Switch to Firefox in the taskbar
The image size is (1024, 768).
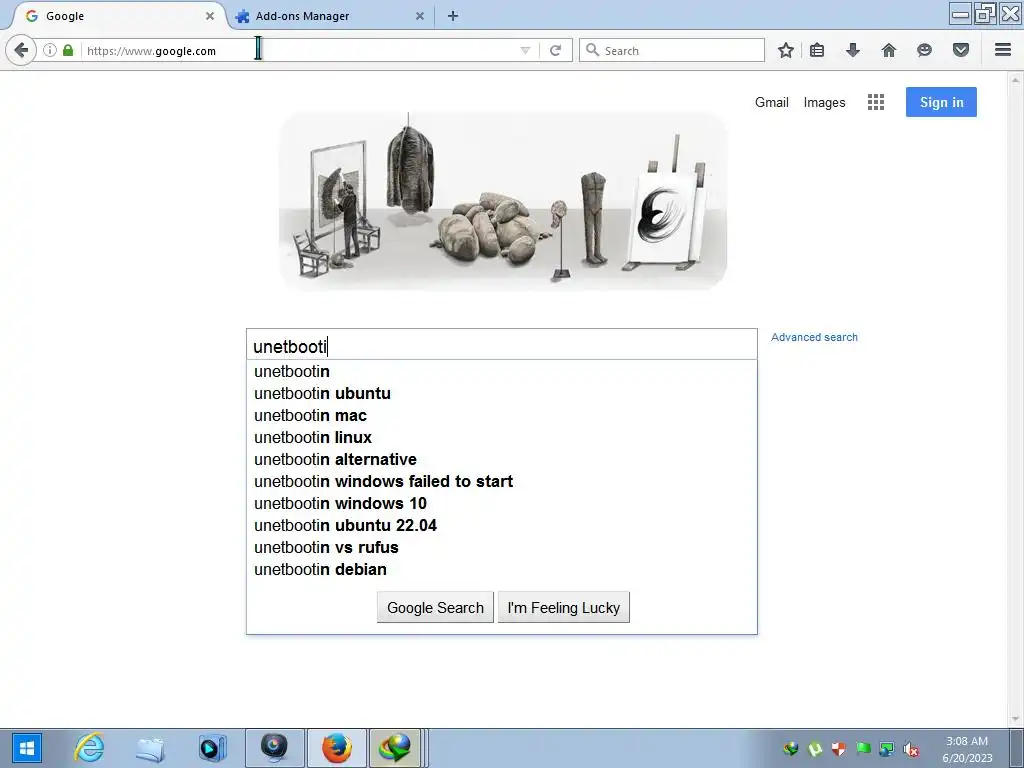coord(336,748)
